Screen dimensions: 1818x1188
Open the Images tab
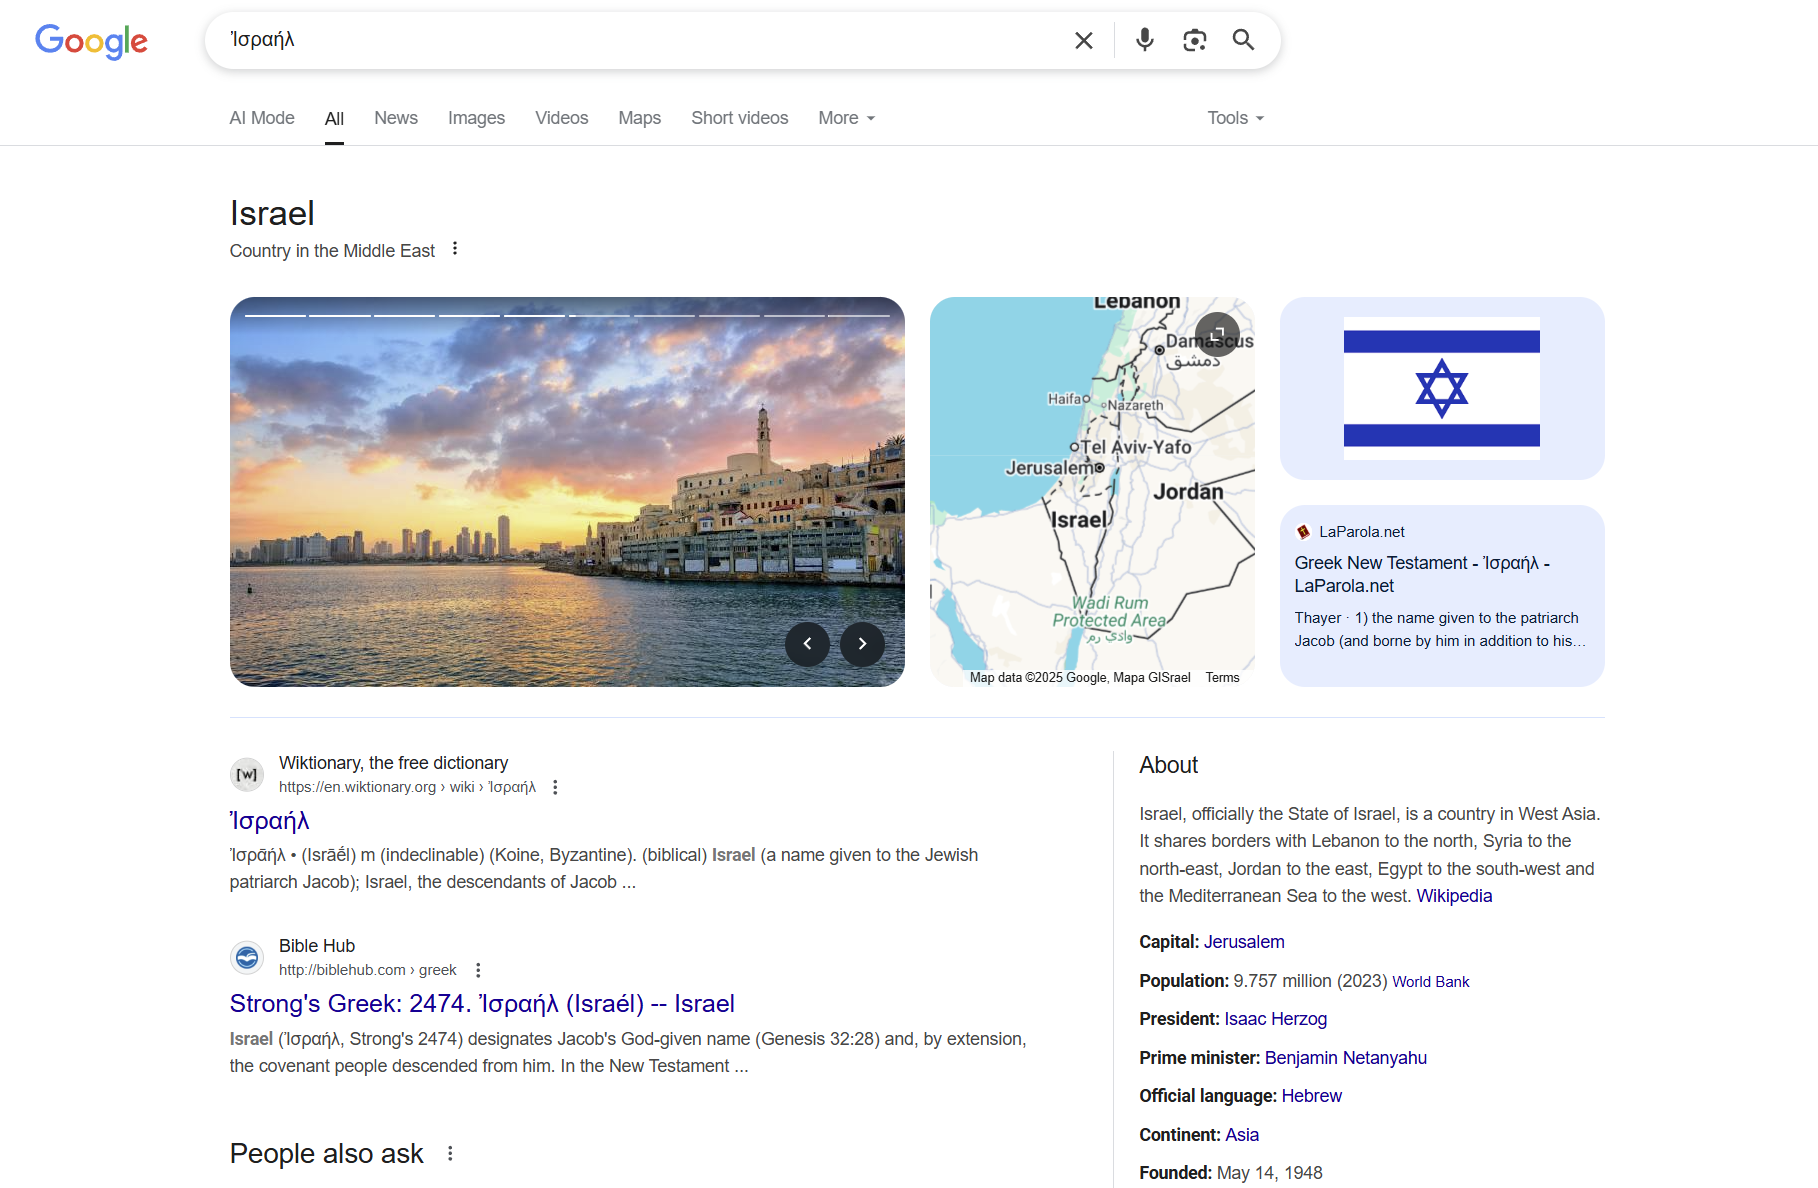(476, 118)
